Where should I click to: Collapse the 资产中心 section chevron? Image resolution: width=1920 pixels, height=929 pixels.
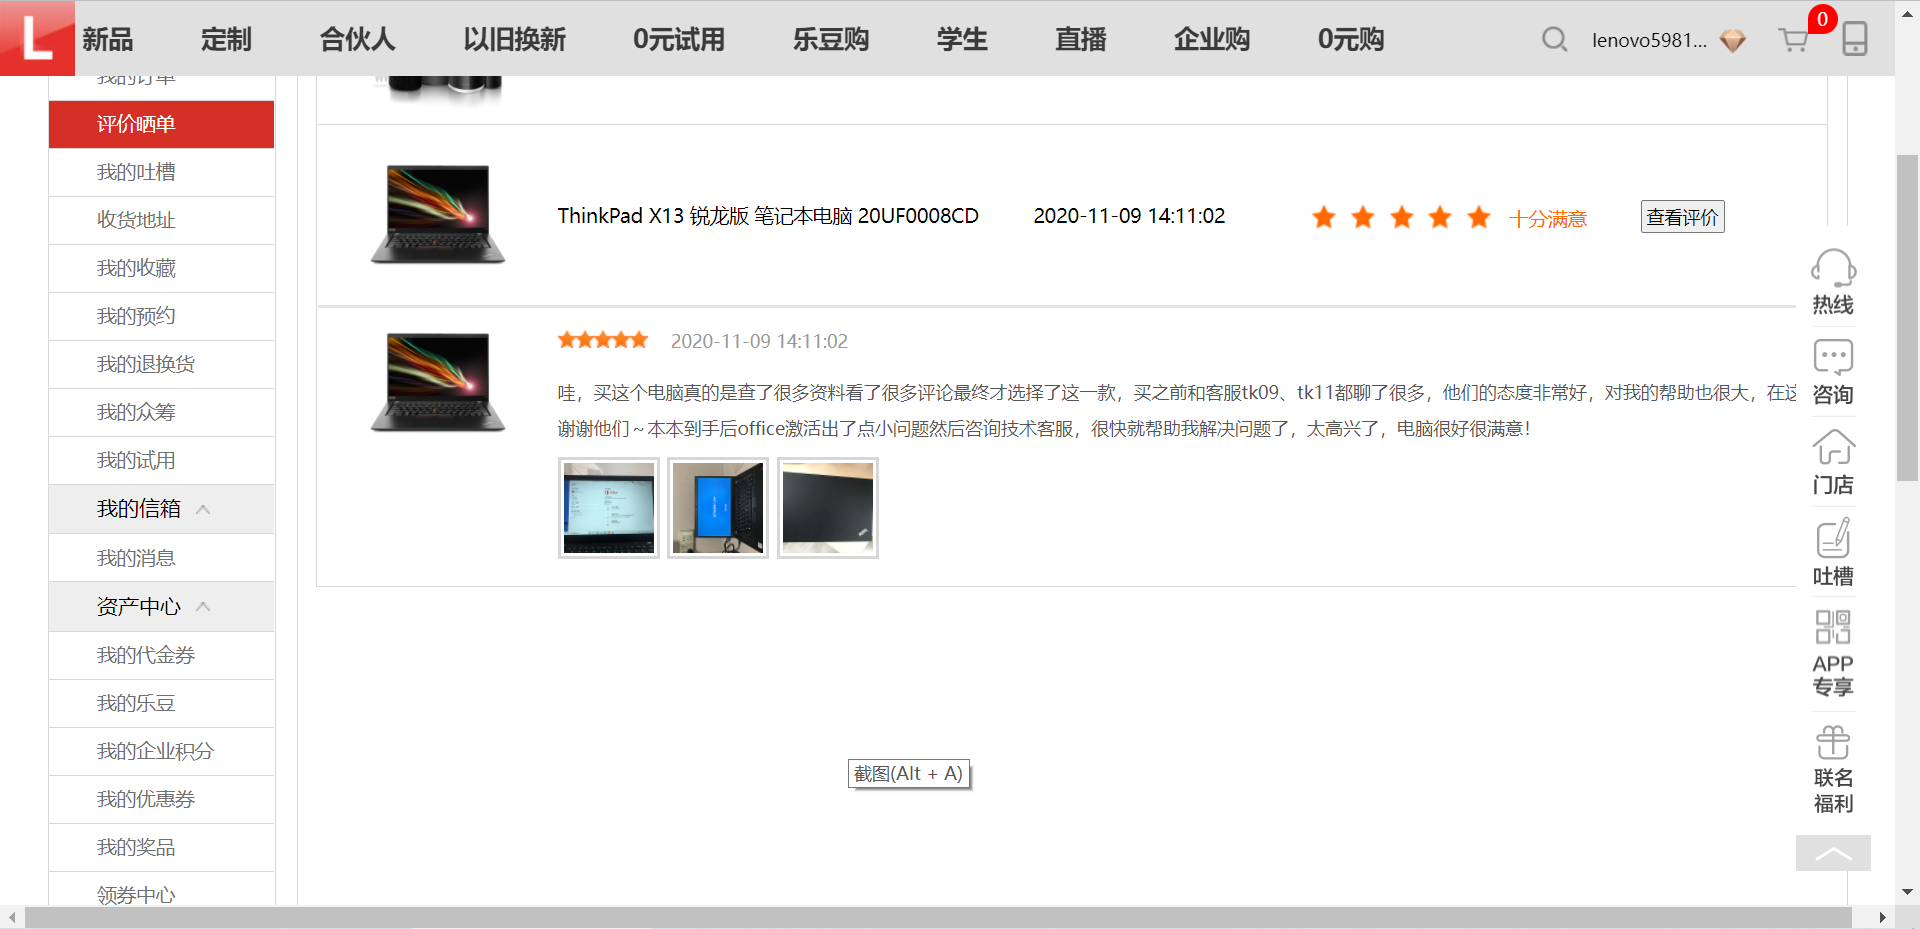[x=203, y=606]
